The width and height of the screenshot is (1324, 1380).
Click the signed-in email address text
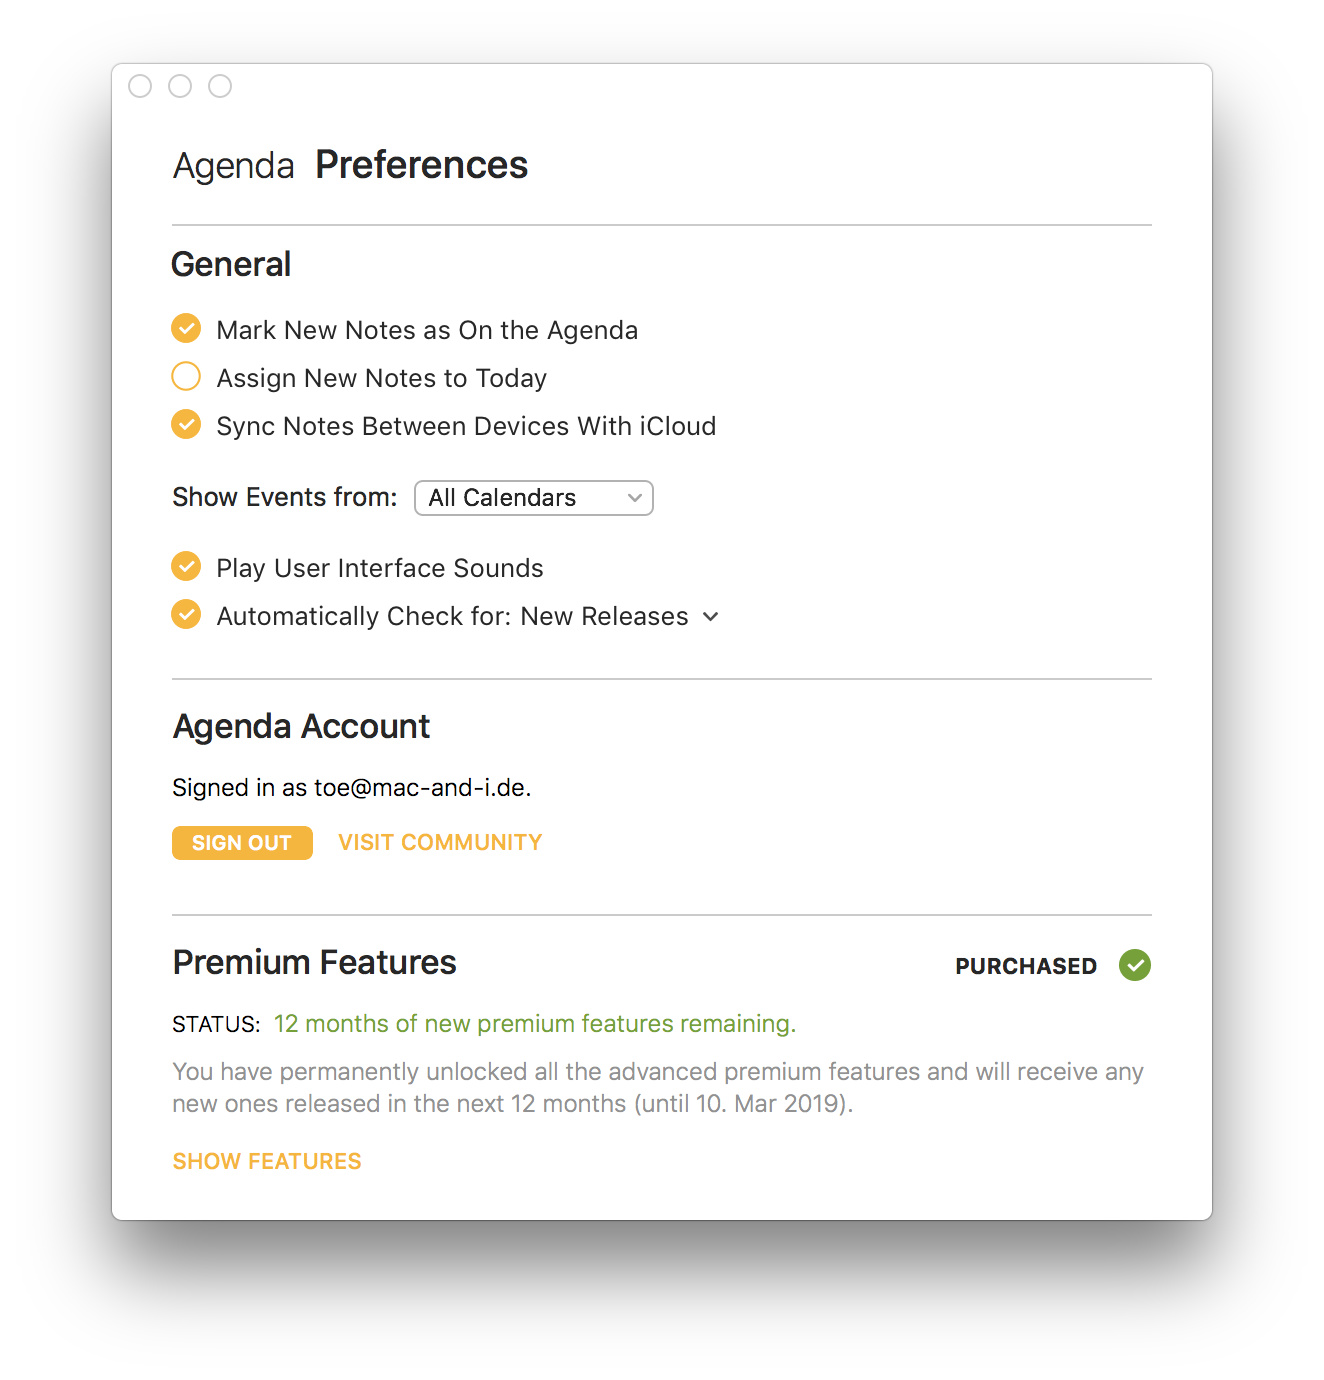[421, 788]
